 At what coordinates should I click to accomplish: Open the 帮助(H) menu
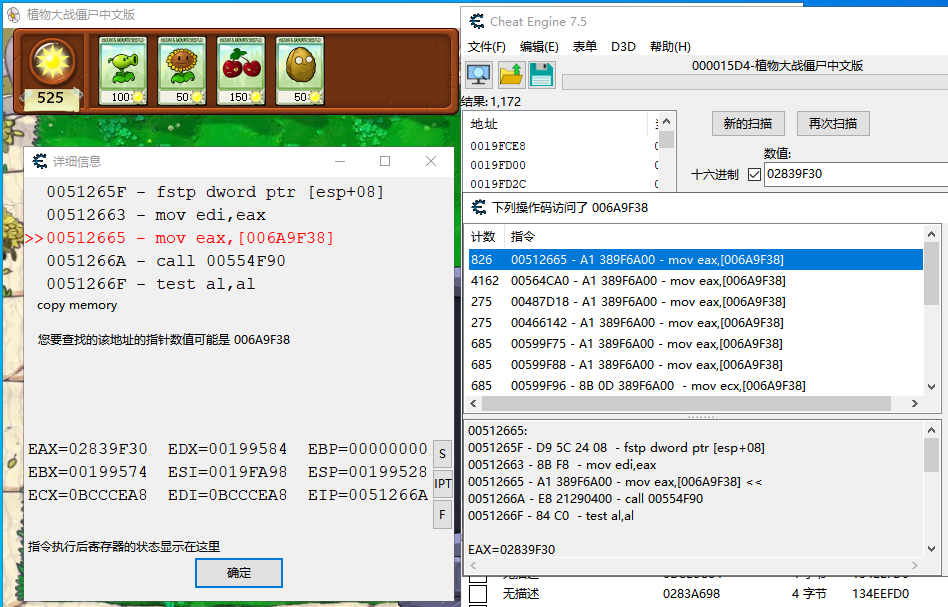pyautogui.click(x=670, y=47)
